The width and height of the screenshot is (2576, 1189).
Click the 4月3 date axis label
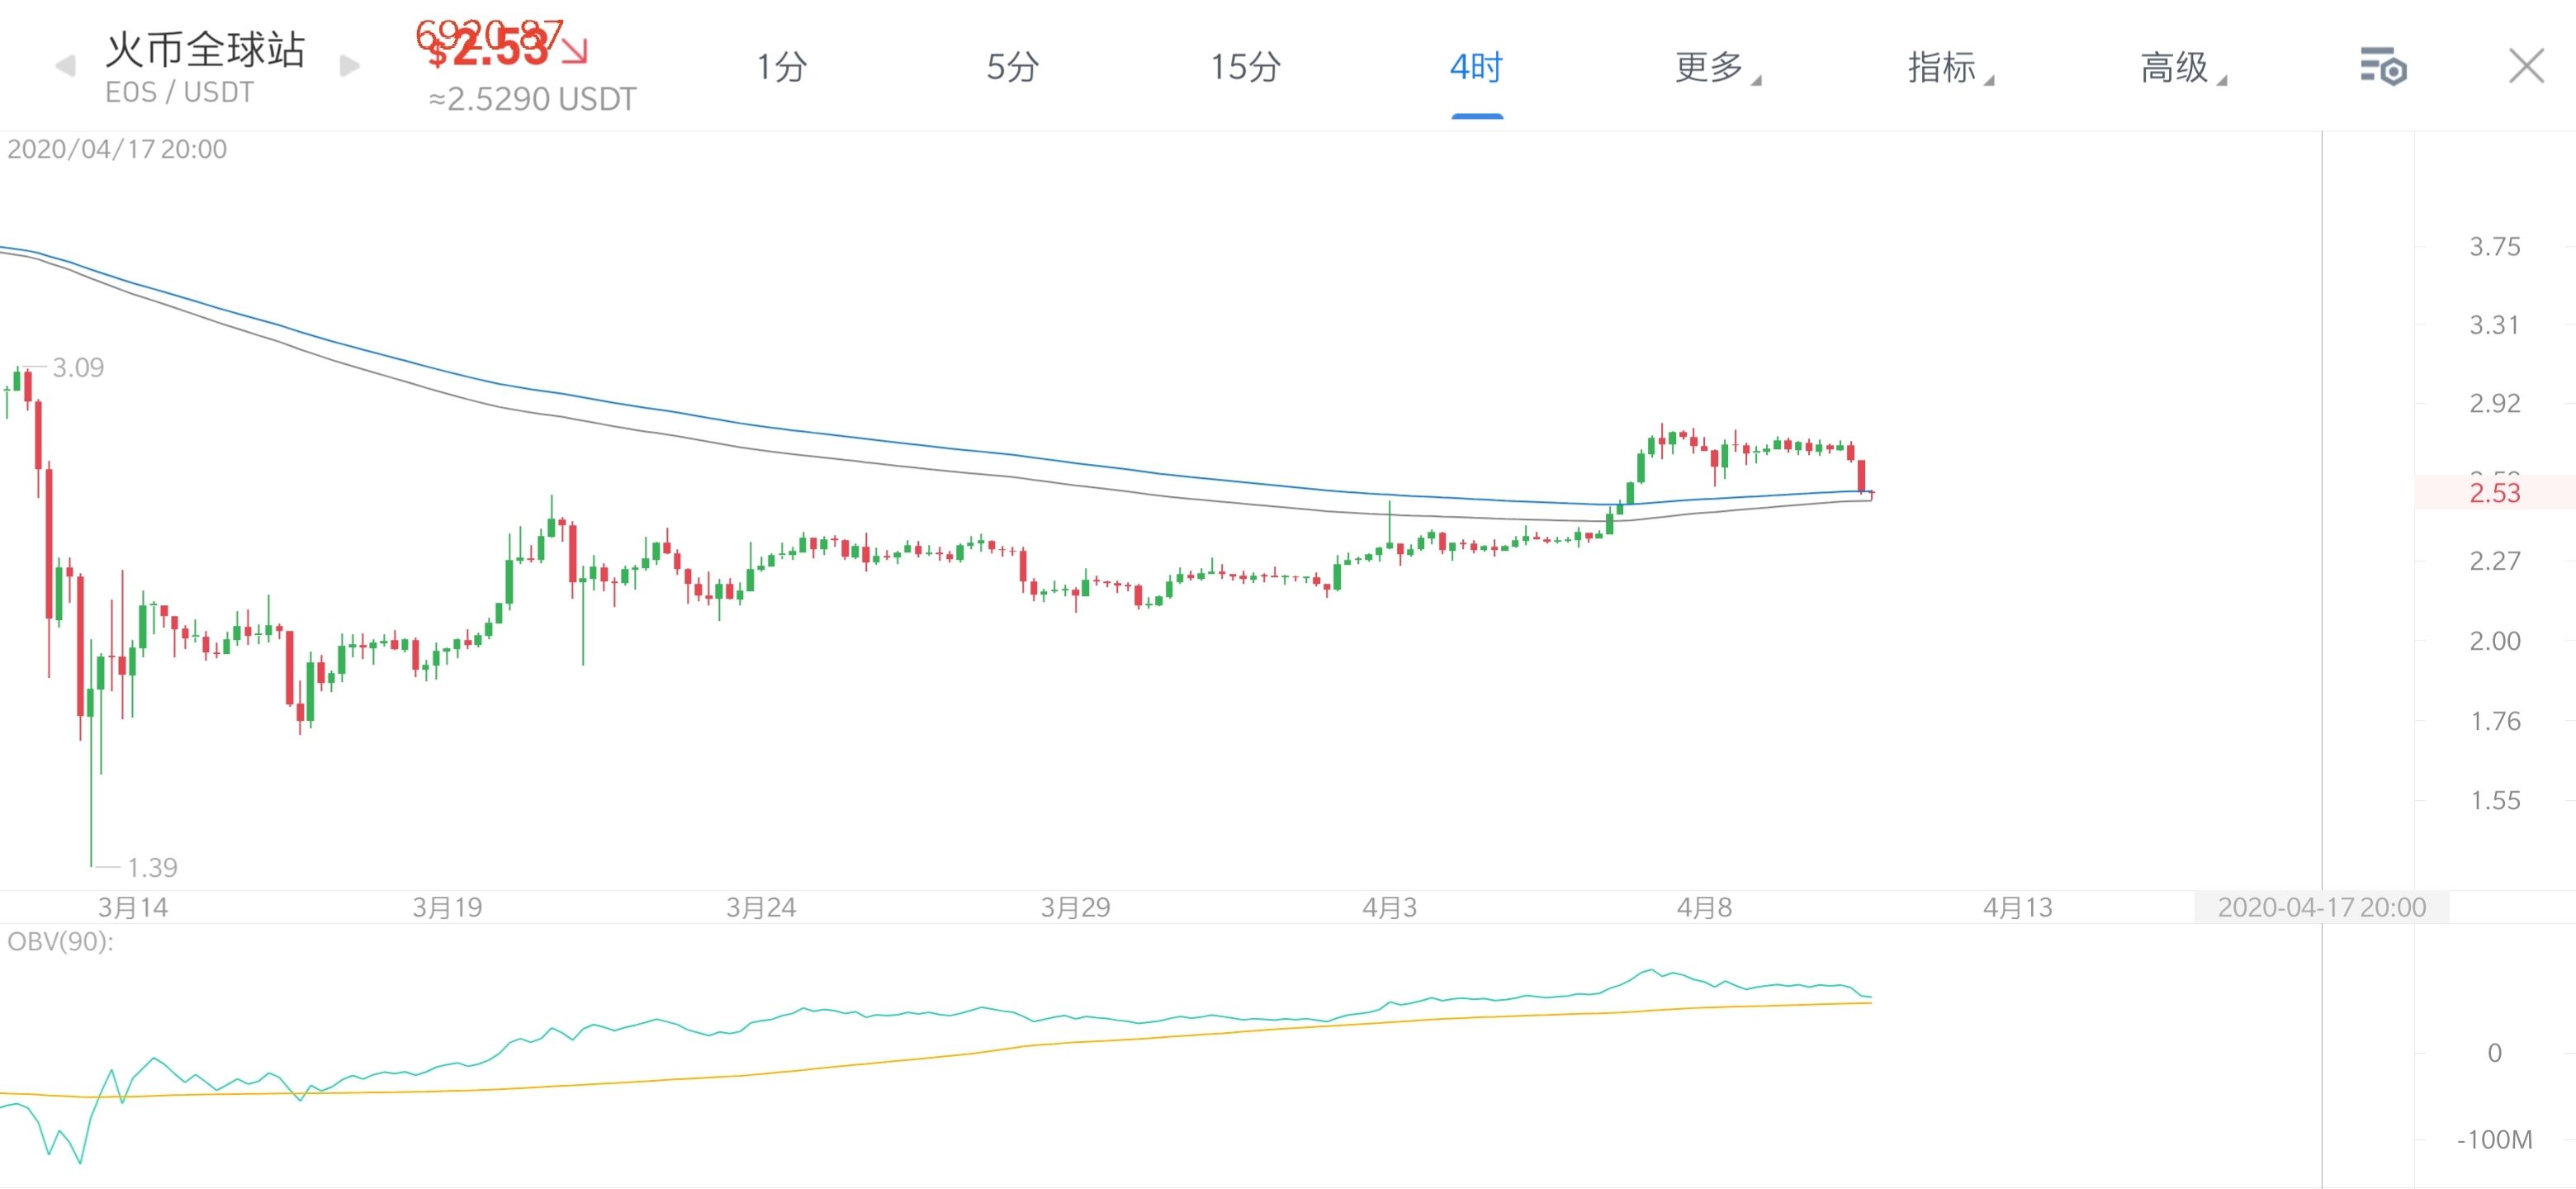[x=1389, y=907]
